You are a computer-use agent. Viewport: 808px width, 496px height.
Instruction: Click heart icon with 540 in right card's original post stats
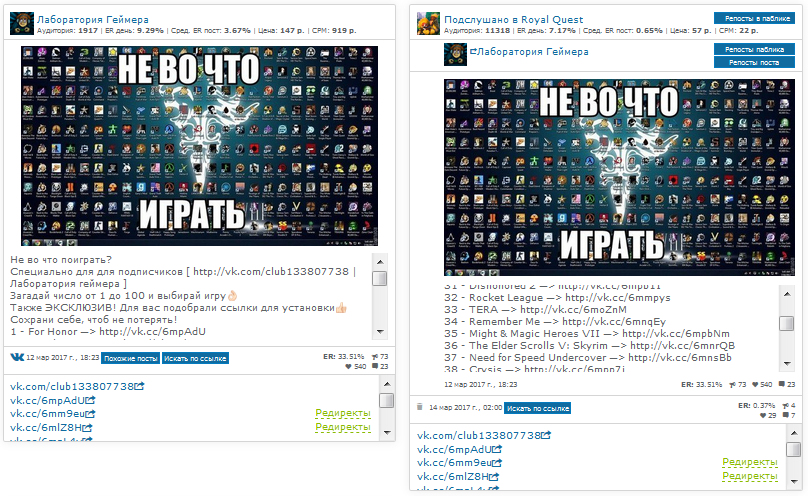click(755, 384)
